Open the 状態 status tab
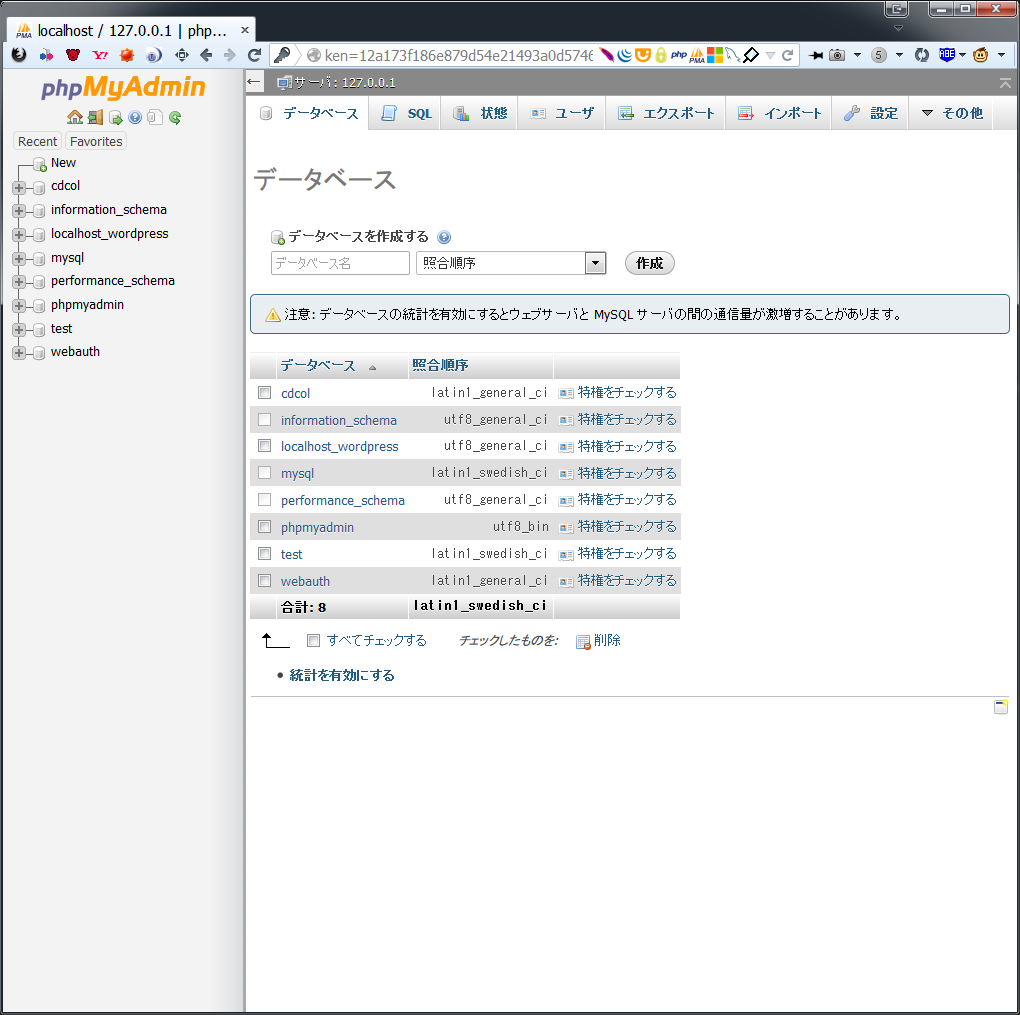This screenshot has width=1020, height=1015. [x=479, y=113]
